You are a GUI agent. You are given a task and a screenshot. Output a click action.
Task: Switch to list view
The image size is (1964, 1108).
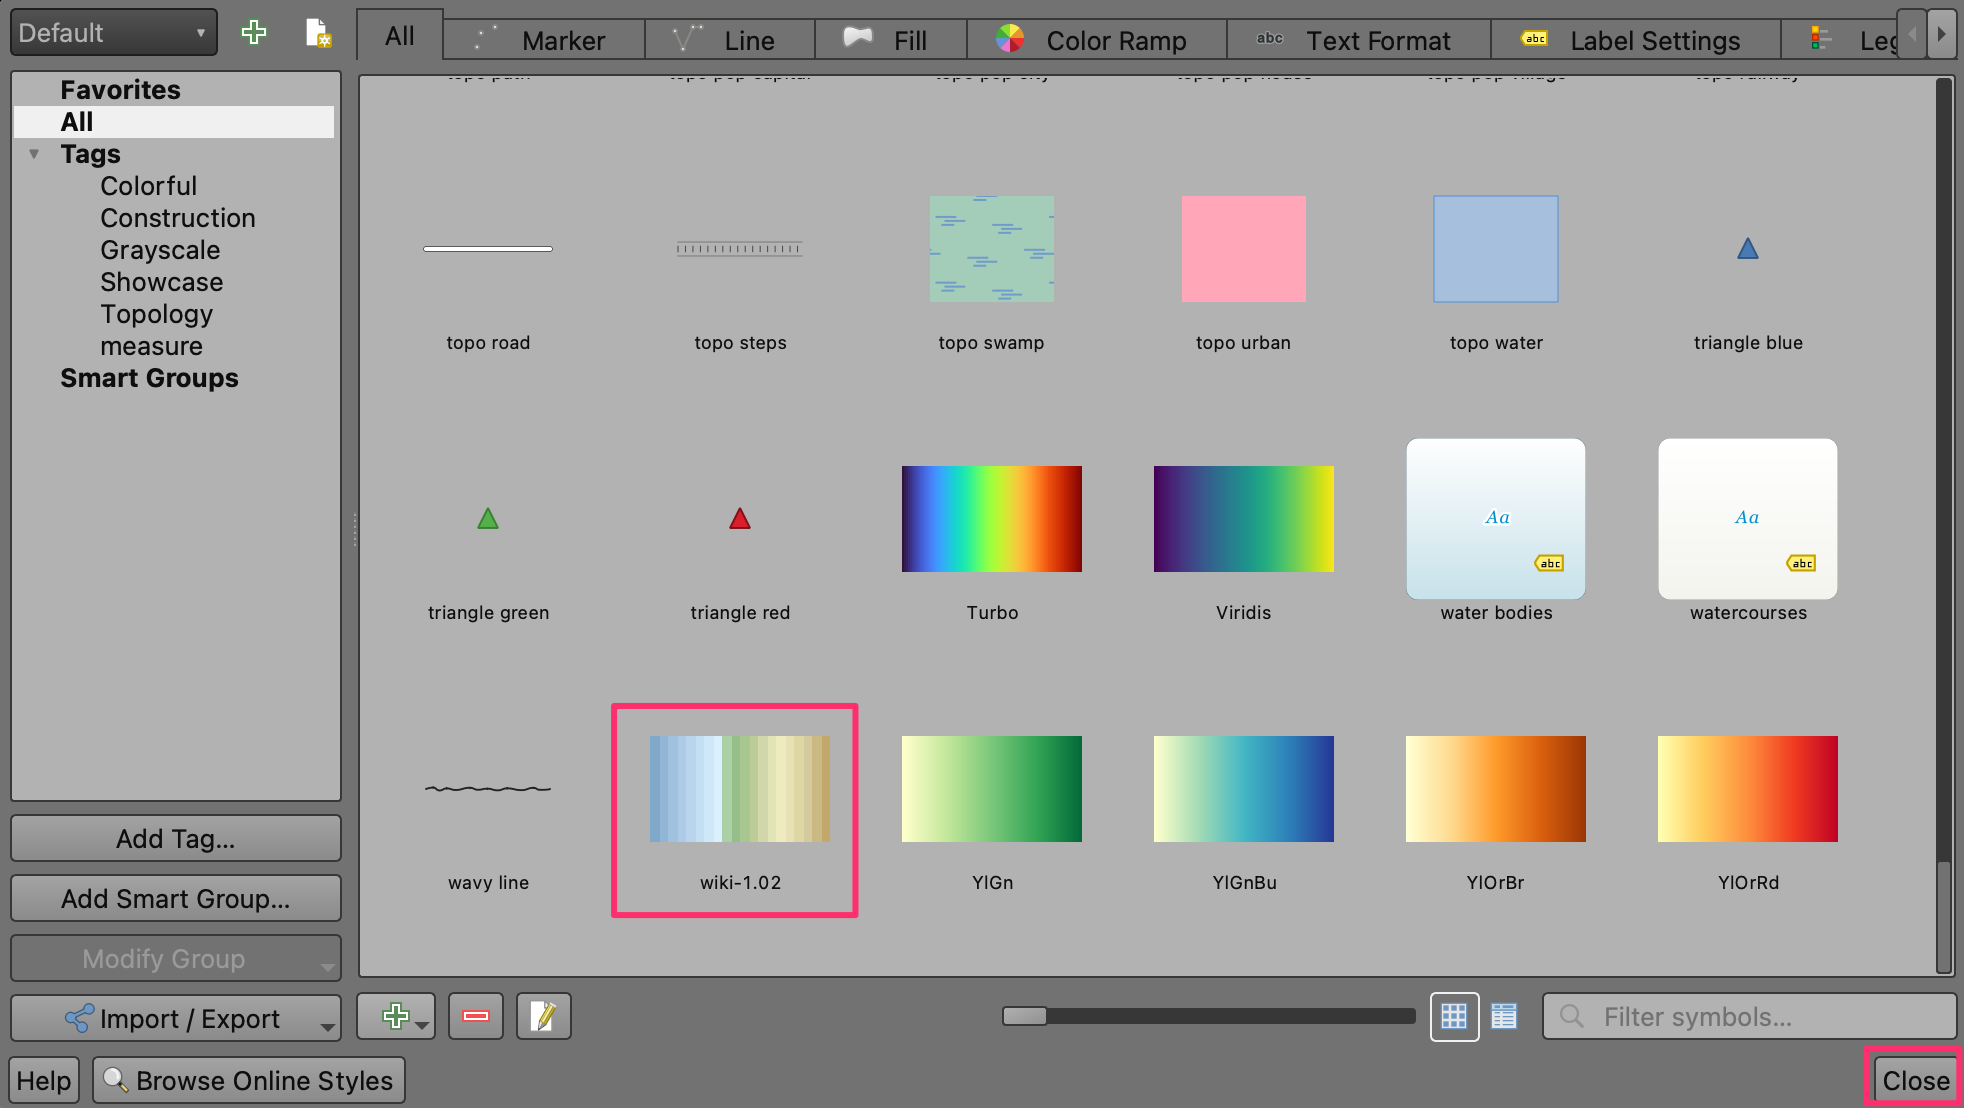(x=1504, y=1016)
